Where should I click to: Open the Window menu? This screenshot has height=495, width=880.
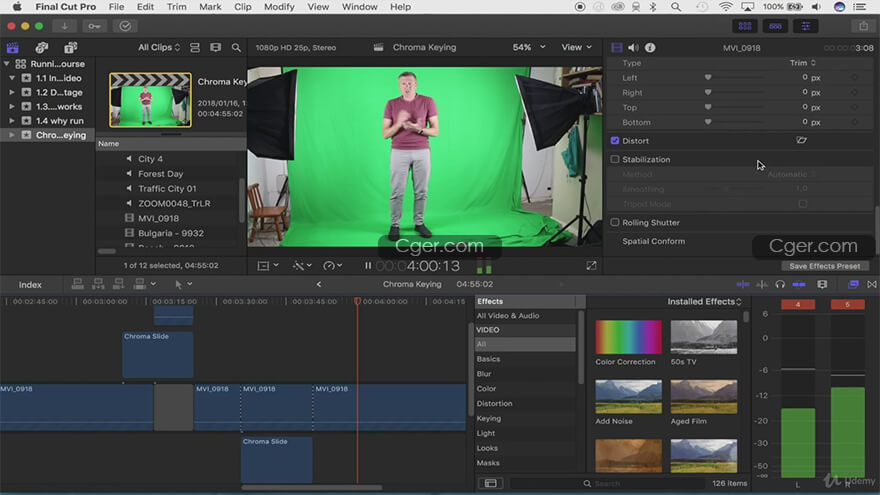[x=359, y=7]
